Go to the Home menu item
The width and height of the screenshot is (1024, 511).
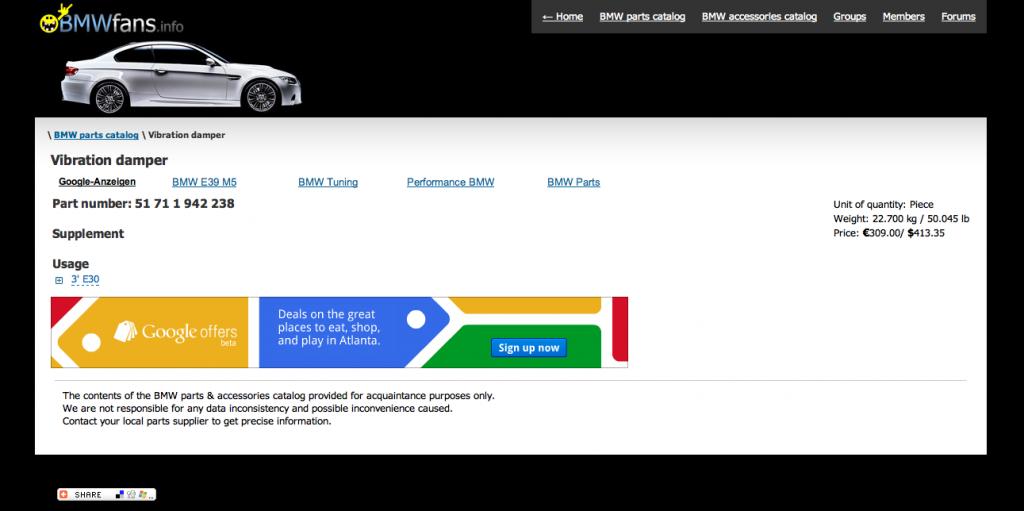(x=562, y=16)
